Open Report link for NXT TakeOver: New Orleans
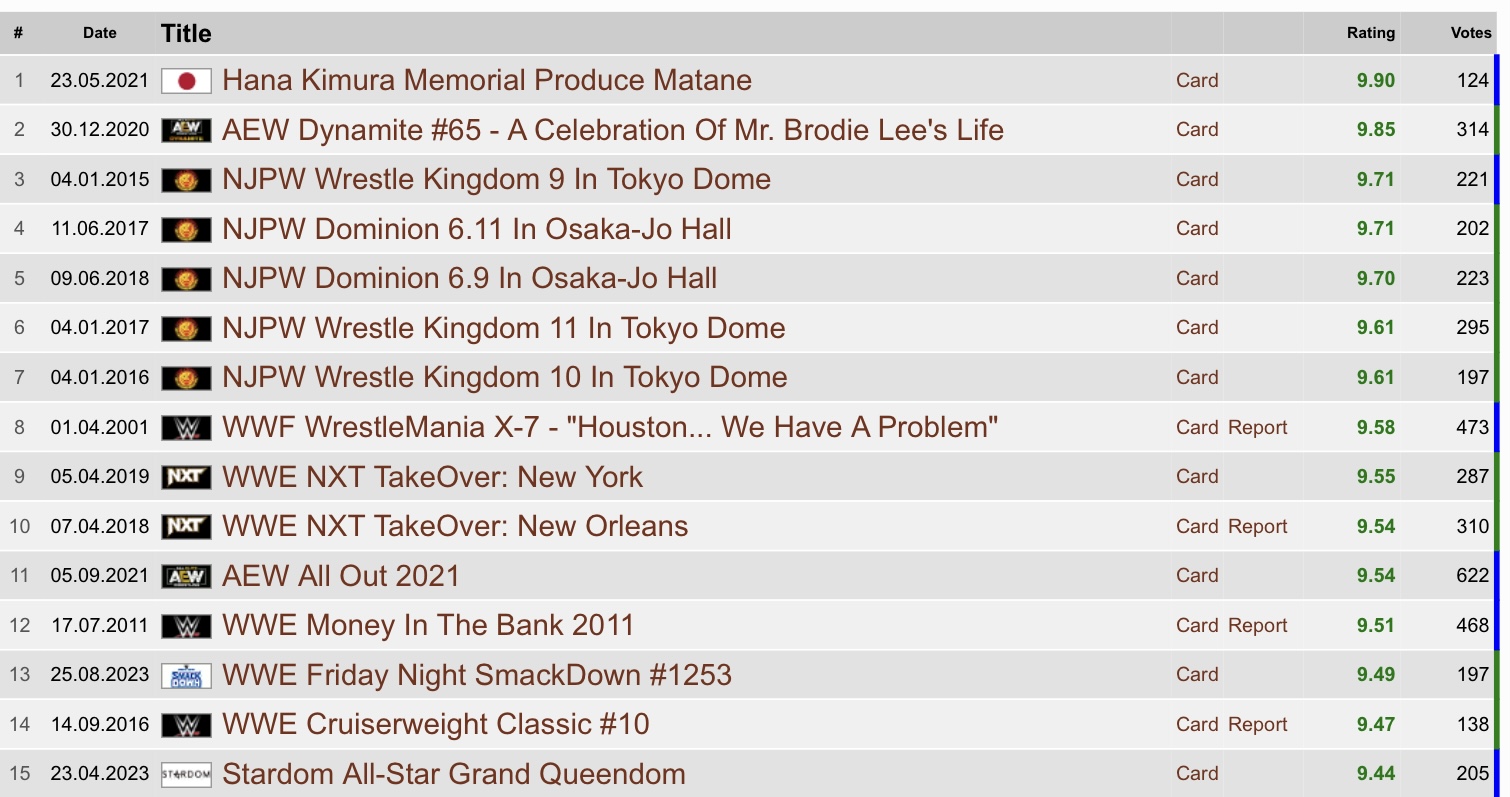Viewport: 1510px width, 797px height. click(1258, 527)
